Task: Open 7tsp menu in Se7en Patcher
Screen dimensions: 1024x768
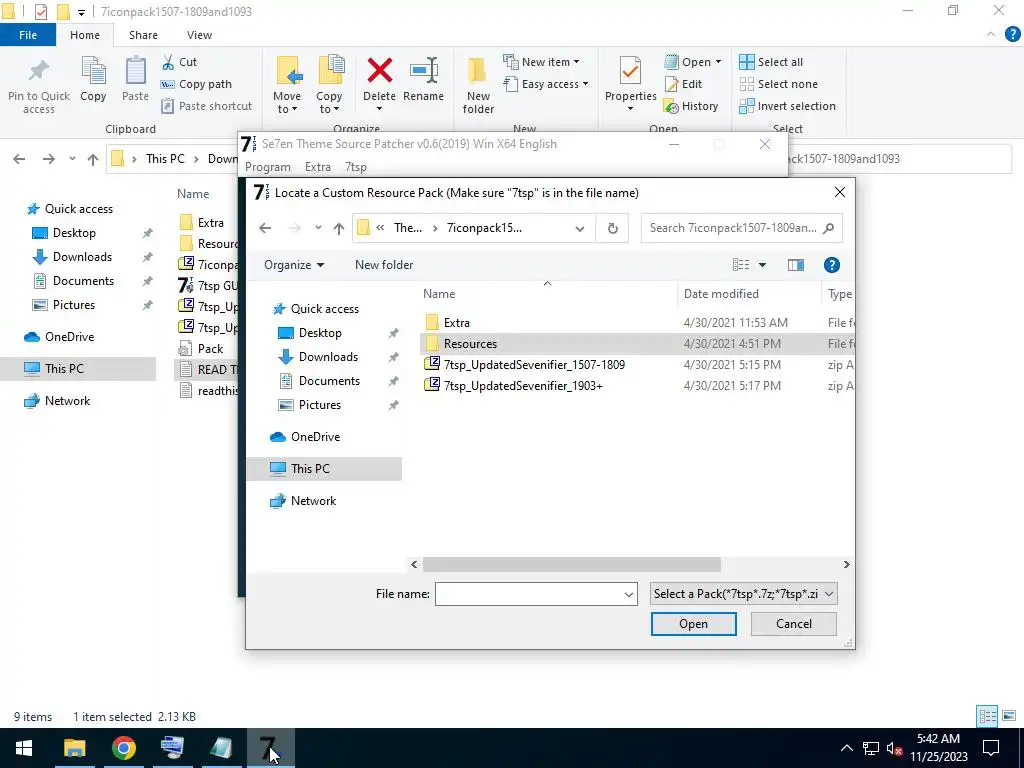Action: pyautogui.click(x=355, y=167)
